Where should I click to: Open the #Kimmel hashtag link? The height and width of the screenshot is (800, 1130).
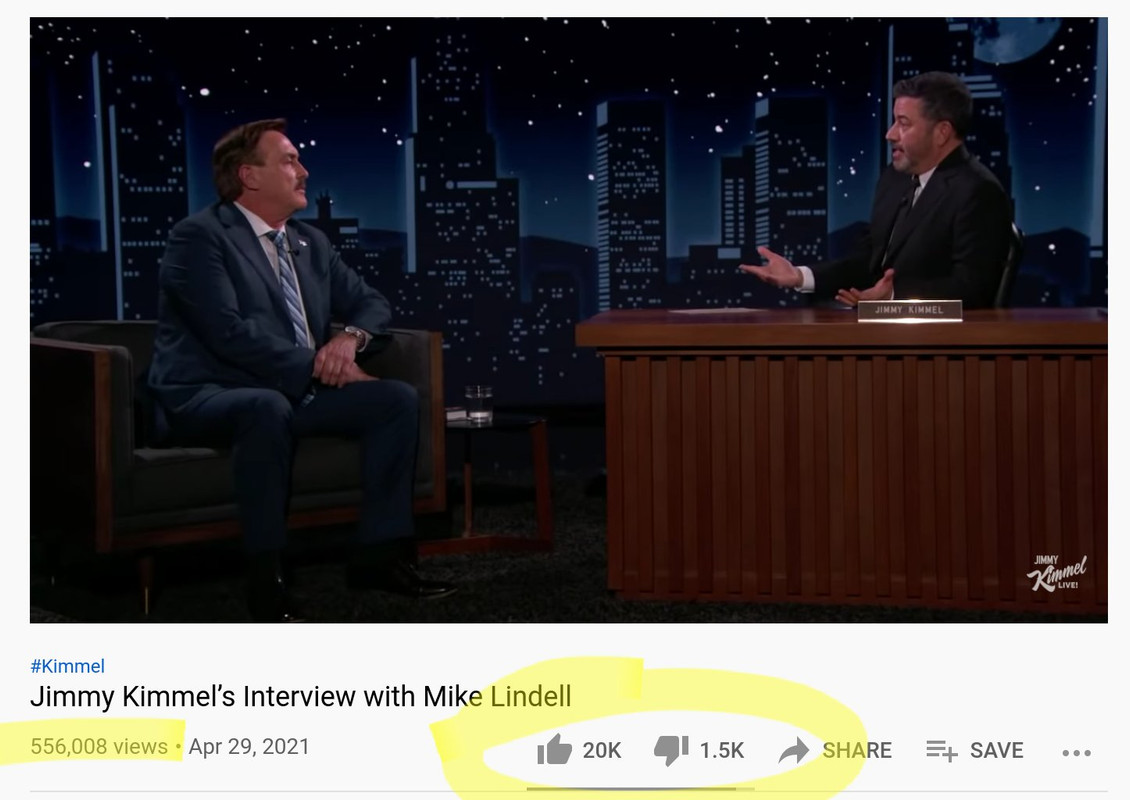tap(68, 666)
